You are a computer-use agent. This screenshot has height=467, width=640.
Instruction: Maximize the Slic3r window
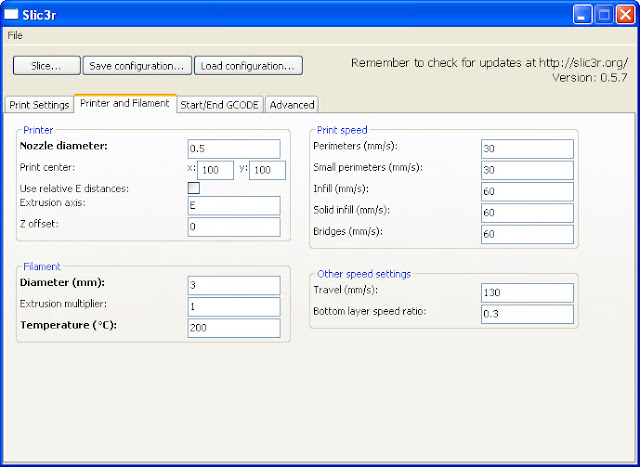click(604, 15)
